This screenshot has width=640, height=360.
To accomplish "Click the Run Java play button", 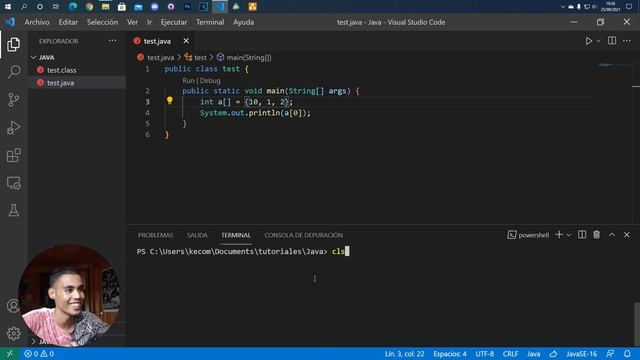I will [x=589, y=41].
